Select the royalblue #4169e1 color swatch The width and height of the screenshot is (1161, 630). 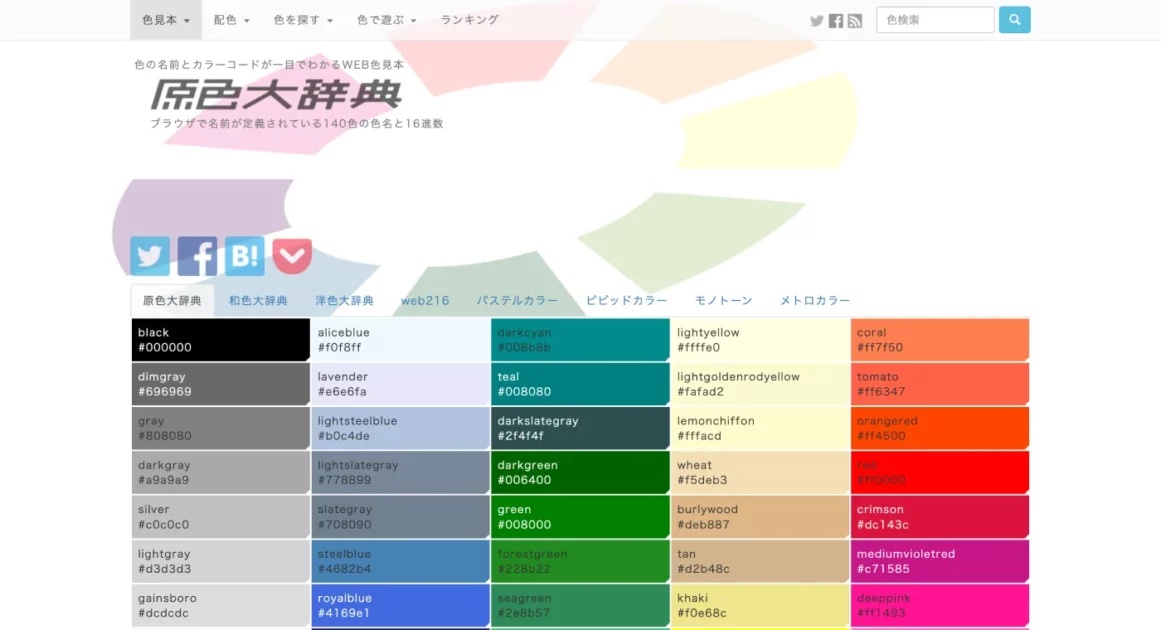[x=400, y=606]
